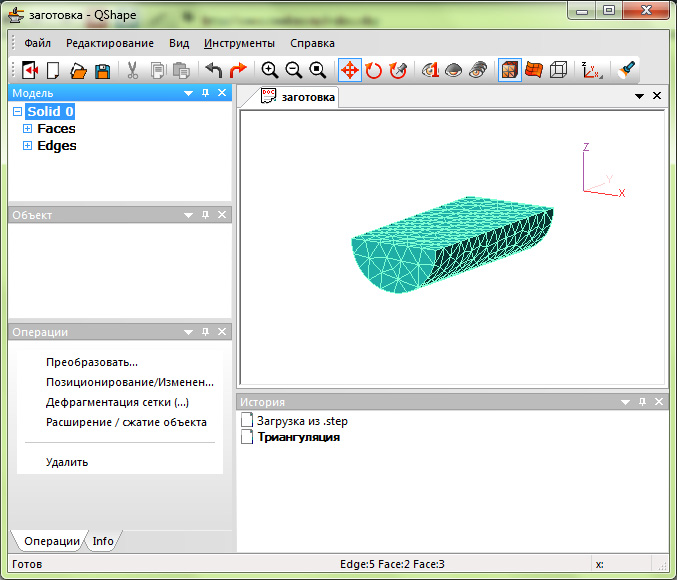Screen dimensions: 677x580
Task: Select the заготовка document tab
Action: [x=298, y=97]
